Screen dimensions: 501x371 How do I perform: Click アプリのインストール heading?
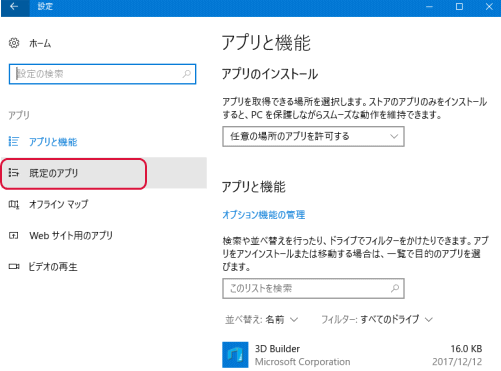(270, 74)
